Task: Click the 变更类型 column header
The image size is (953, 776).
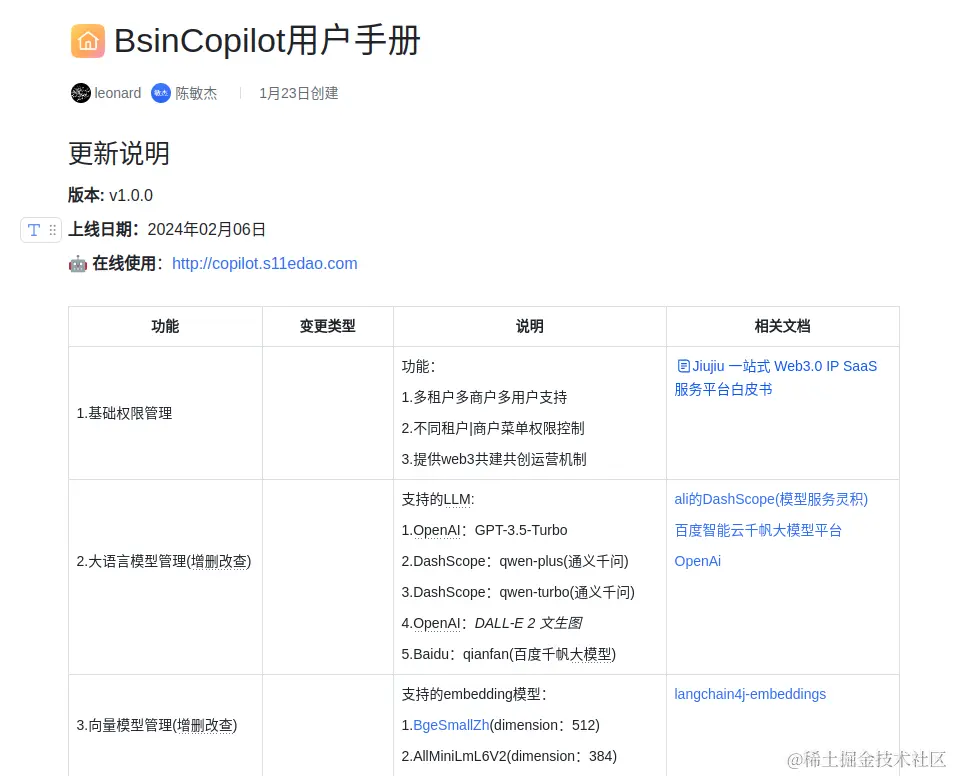Action: pos(328,326)
